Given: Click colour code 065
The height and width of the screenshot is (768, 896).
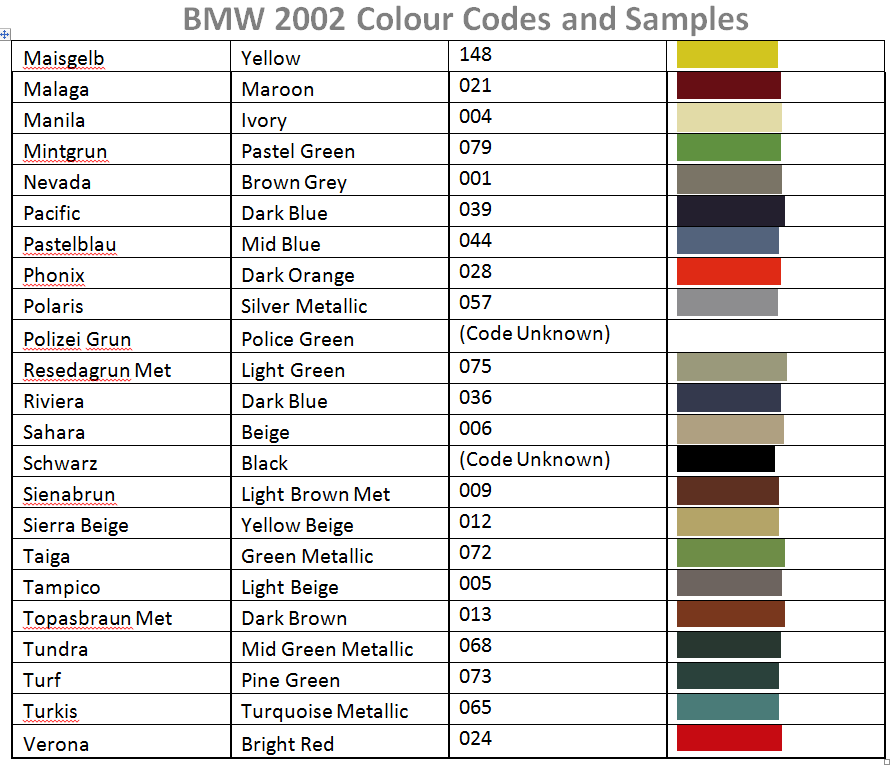Looking at the screenshot, I should [x=475, y=707].
